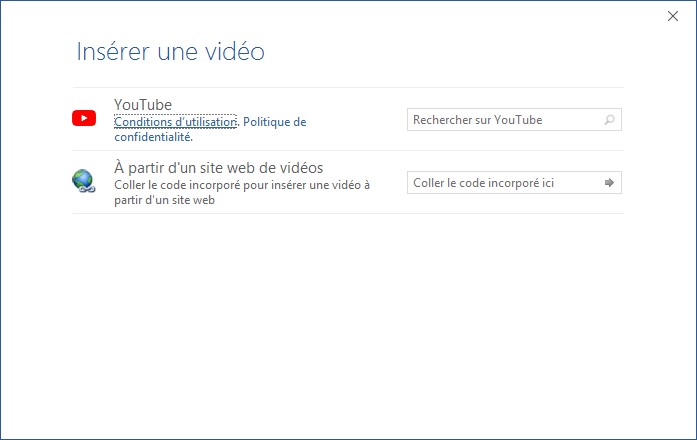Viewport: 697px width, 440px height.
Task: Click the YouTube heading text
Action: (x=143, y=104)
